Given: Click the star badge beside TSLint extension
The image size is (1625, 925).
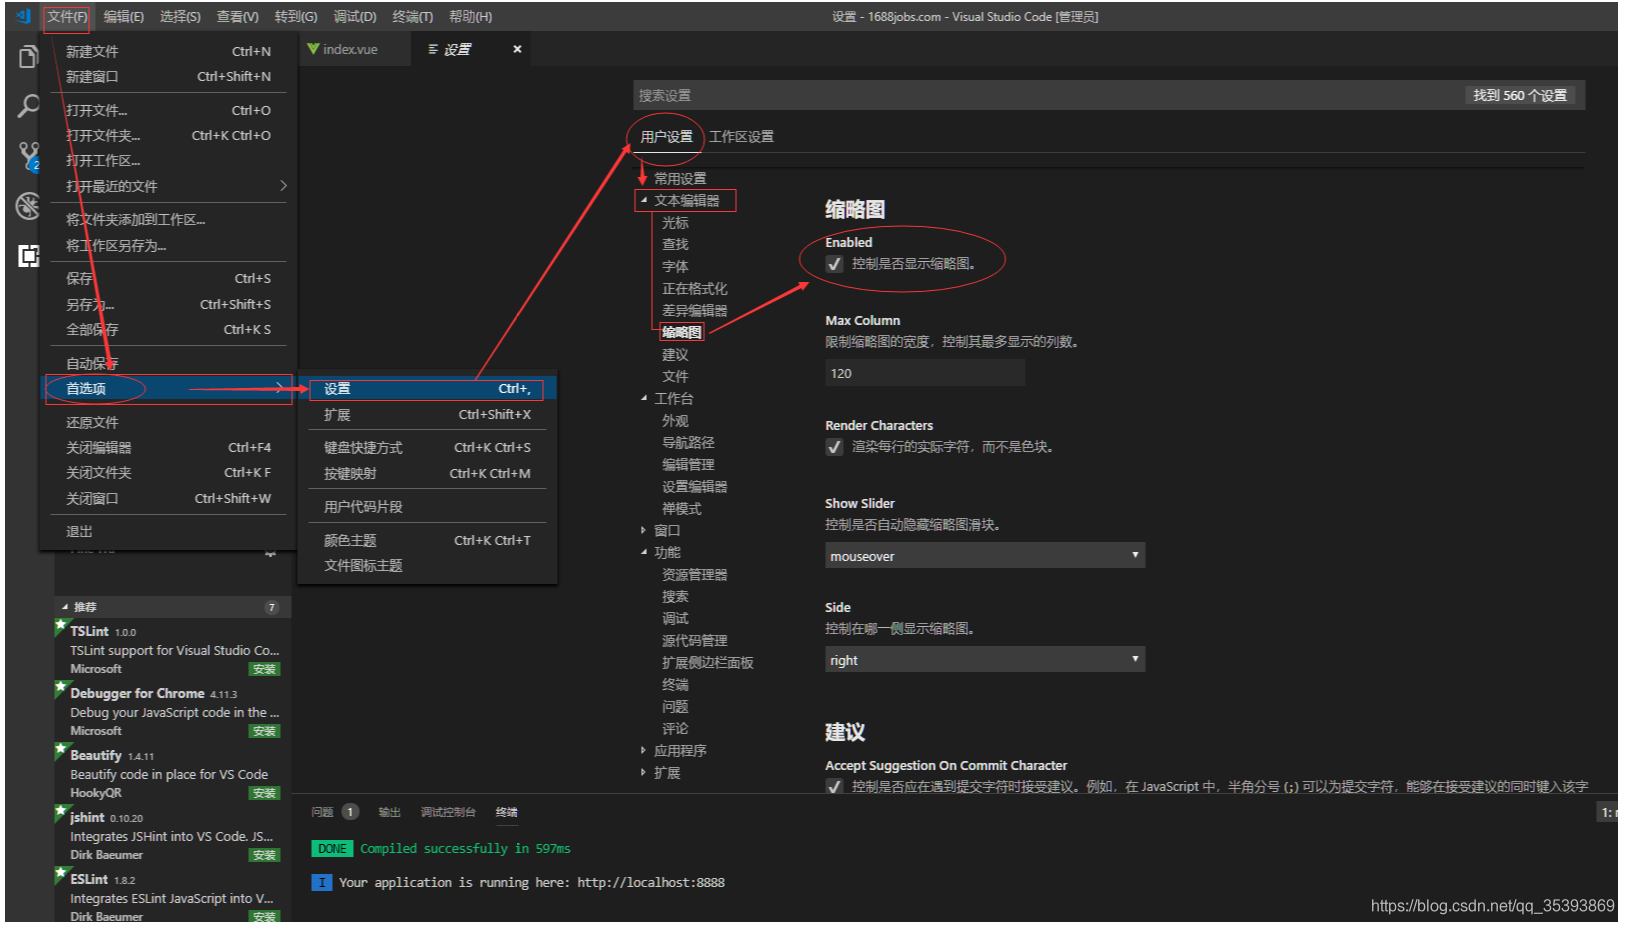Looking at the screenshot, I should click(x=61, y=626).
